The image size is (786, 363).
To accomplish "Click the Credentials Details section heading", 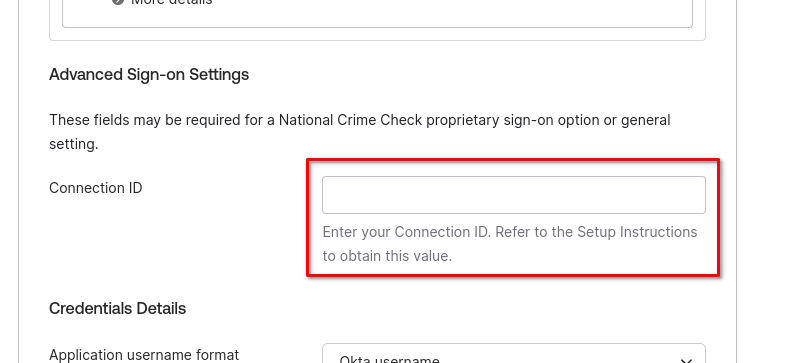I will click(x=117, y=308).
